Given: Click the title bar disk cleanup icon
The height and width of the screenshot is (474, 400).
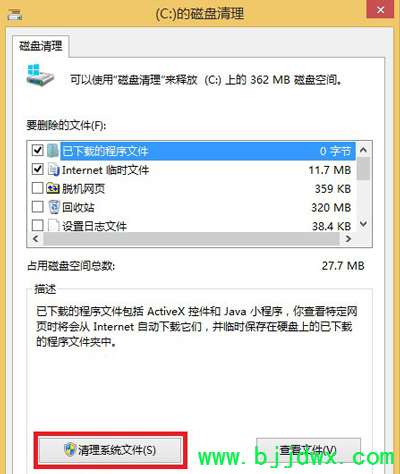Looking at the screenshot, I should coord(15,14).
